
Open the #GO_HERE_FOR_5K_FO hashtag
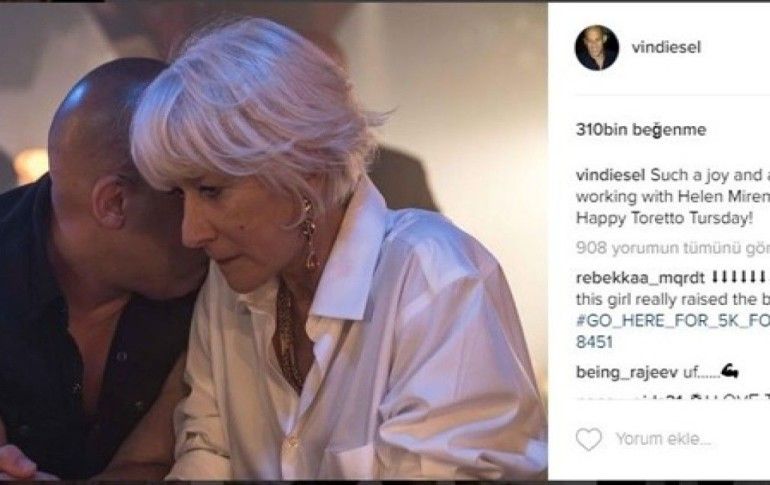tap(672, 320)
